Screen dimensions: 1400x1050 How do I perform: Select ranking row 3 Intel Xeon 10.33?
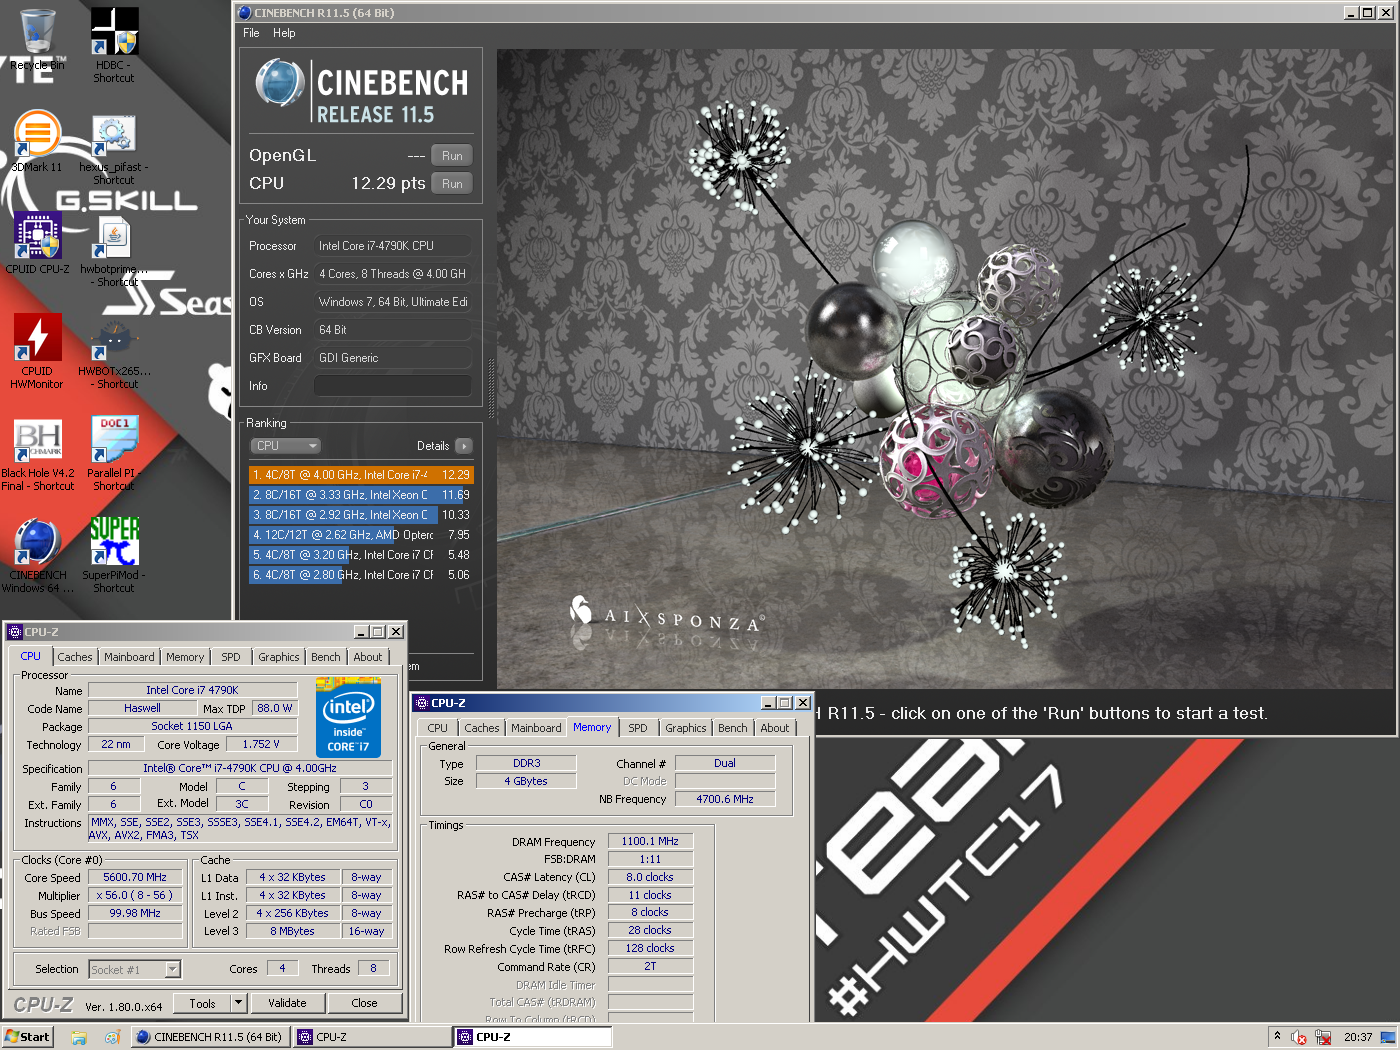(x=361, y=515)
